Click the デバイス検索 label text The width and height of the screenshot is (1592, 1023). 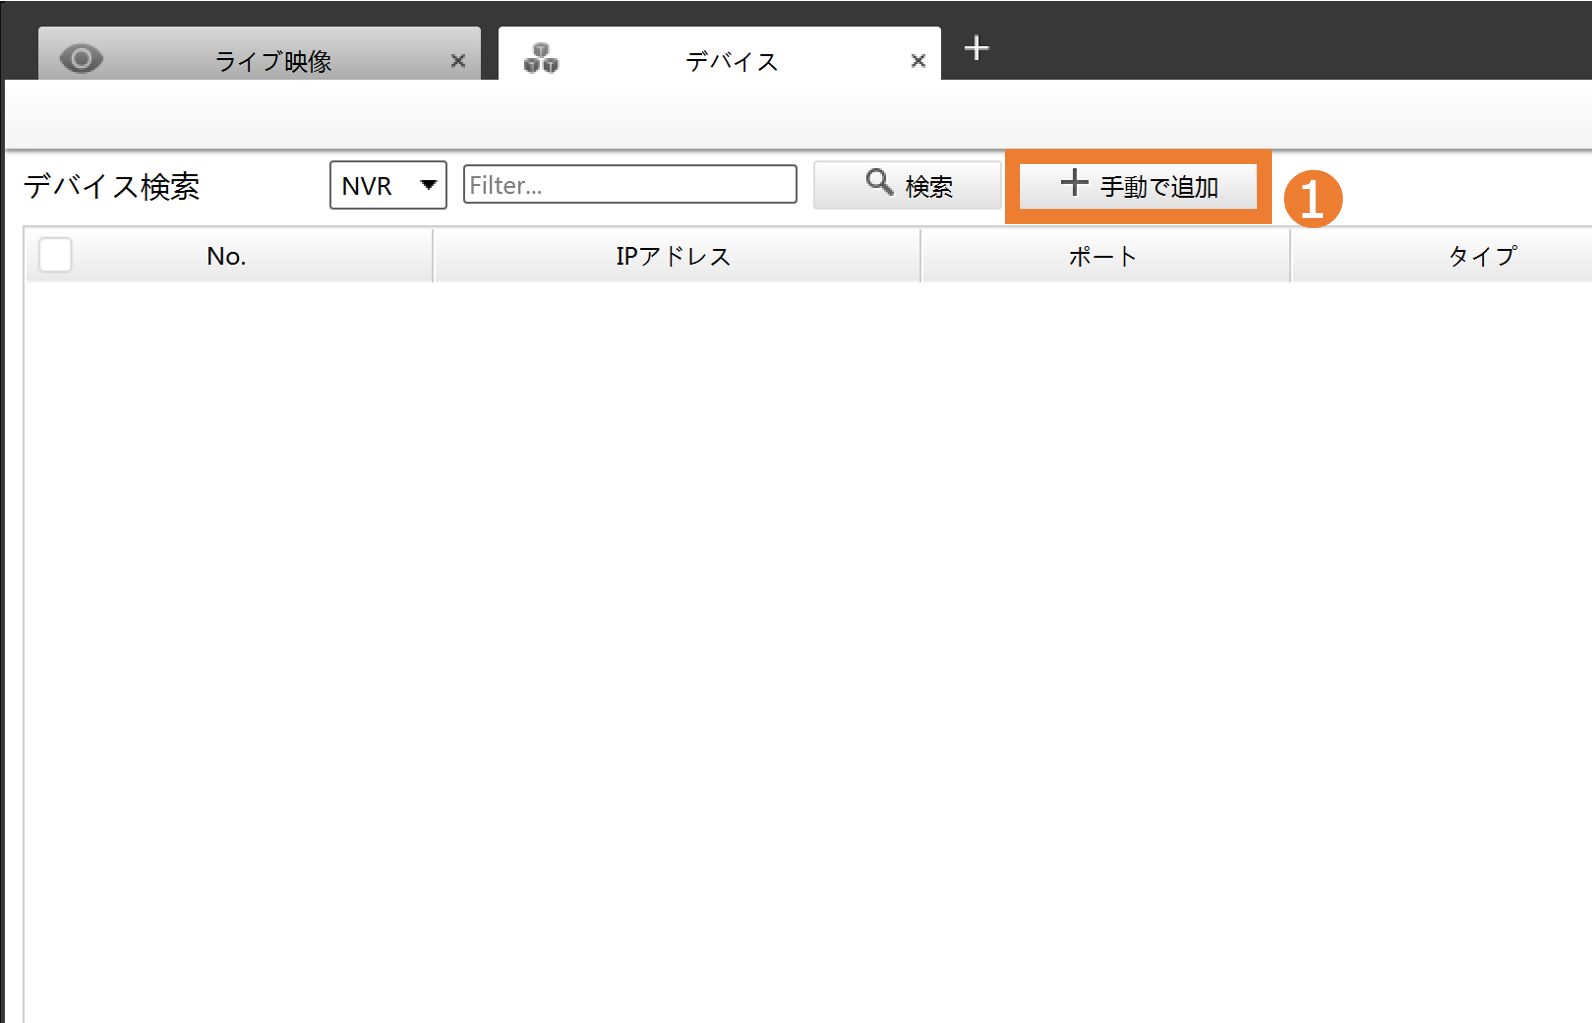tap(112, 186)
